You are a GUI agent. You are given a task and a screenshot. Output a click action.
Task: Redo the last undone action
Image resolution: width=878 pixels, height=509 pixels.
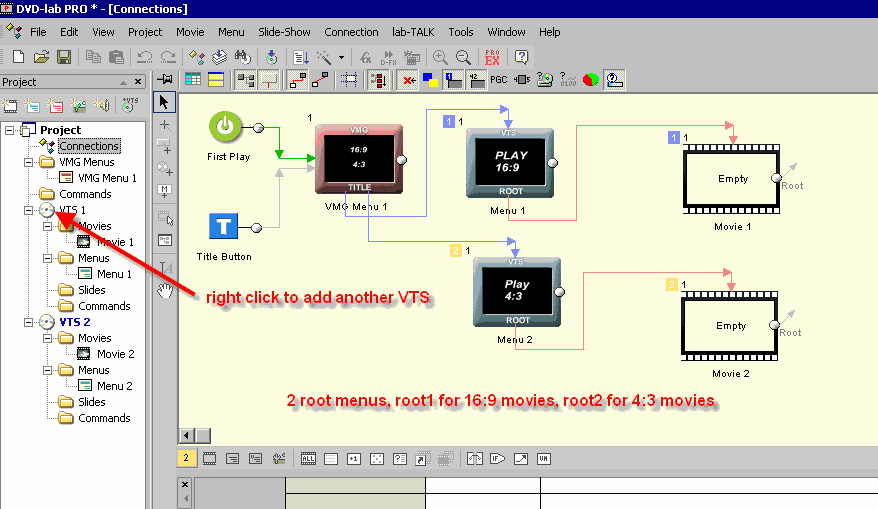point(168,57)
